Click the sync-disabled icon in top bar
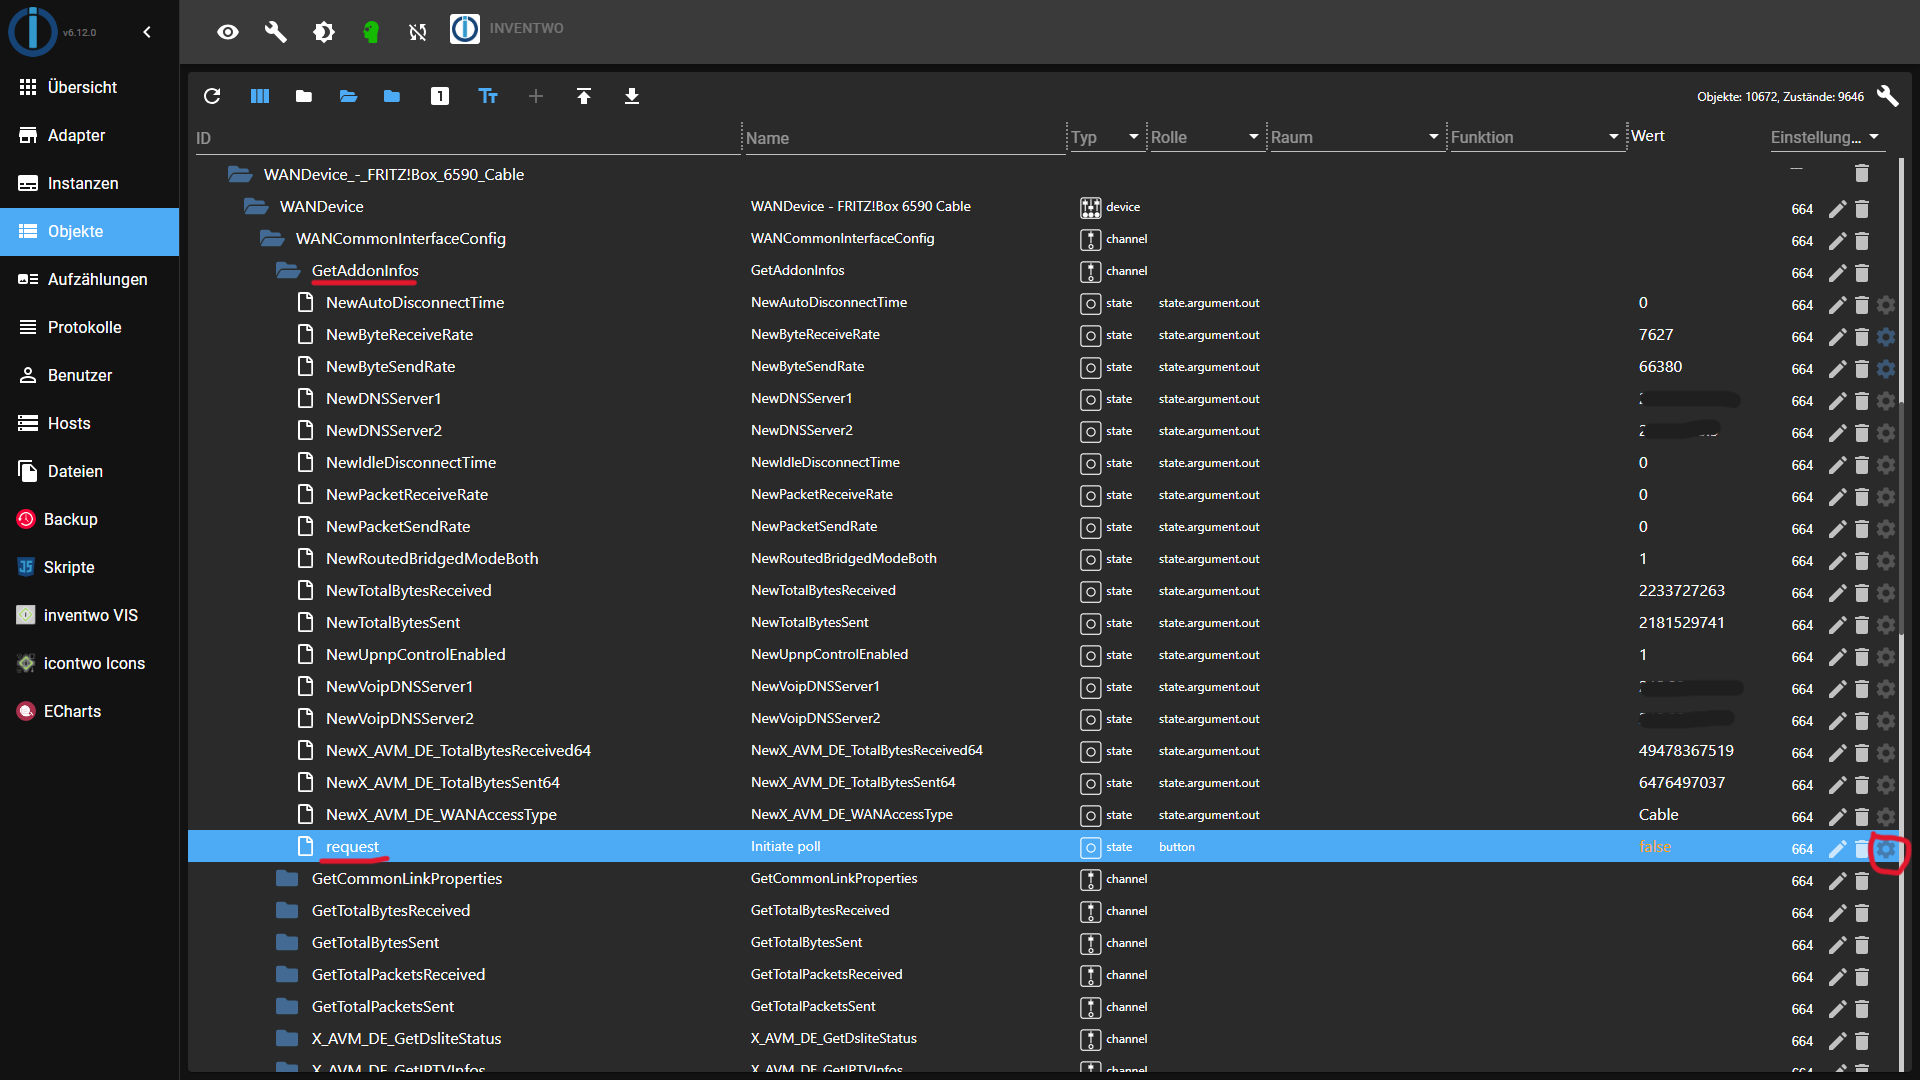Viewport: 1920px width, 1080px height. pos(418,32)
